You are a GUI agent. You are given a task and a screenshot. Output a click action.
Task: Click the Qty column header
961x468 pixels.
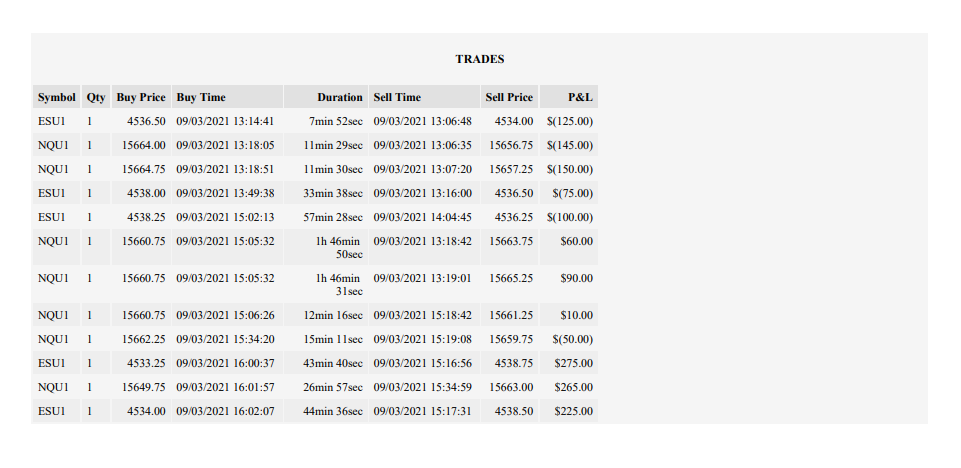[96, 97]
